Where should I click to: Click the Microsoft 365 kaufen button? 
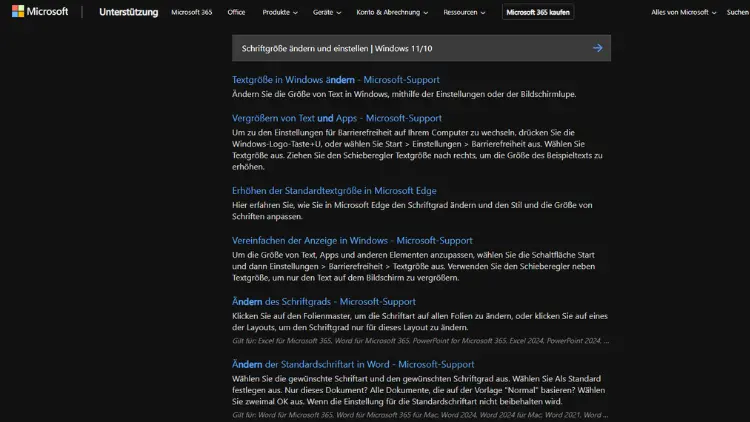(538, 12)
